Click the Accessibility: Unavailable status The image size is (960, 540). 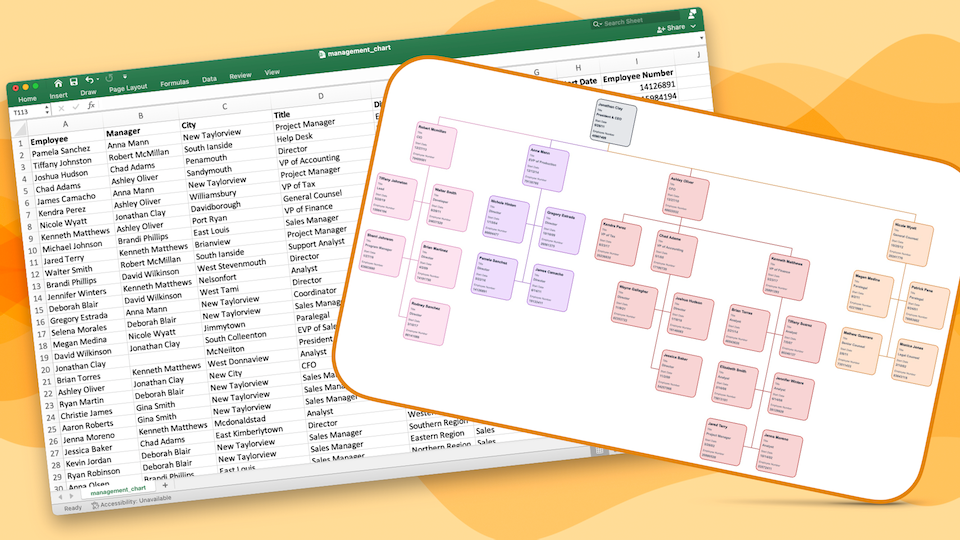click(131, 501)
